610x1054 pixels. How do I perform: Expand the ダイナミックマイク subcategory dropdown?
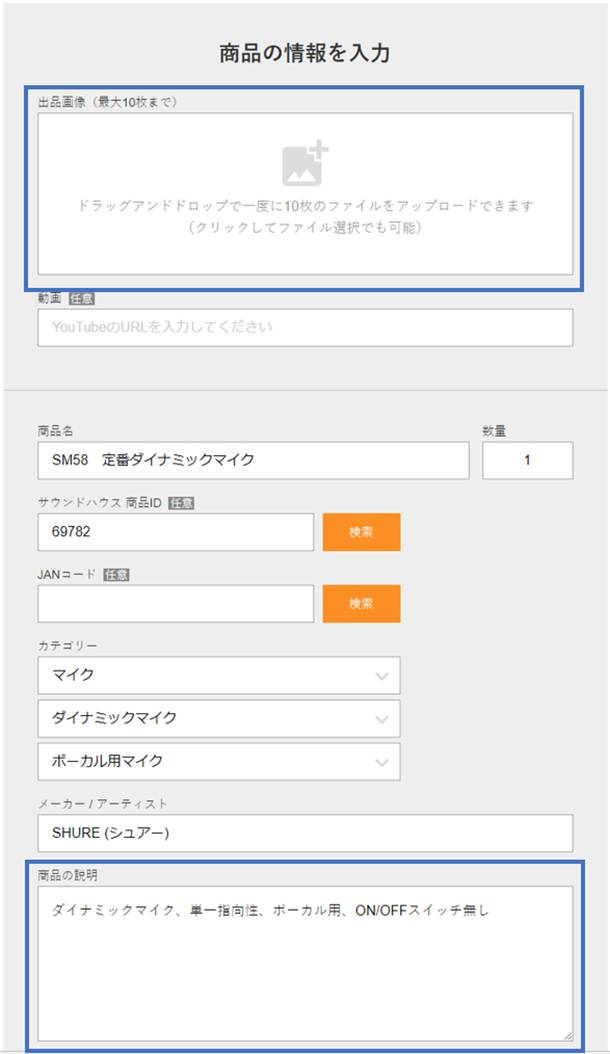[x=219, y=718]
